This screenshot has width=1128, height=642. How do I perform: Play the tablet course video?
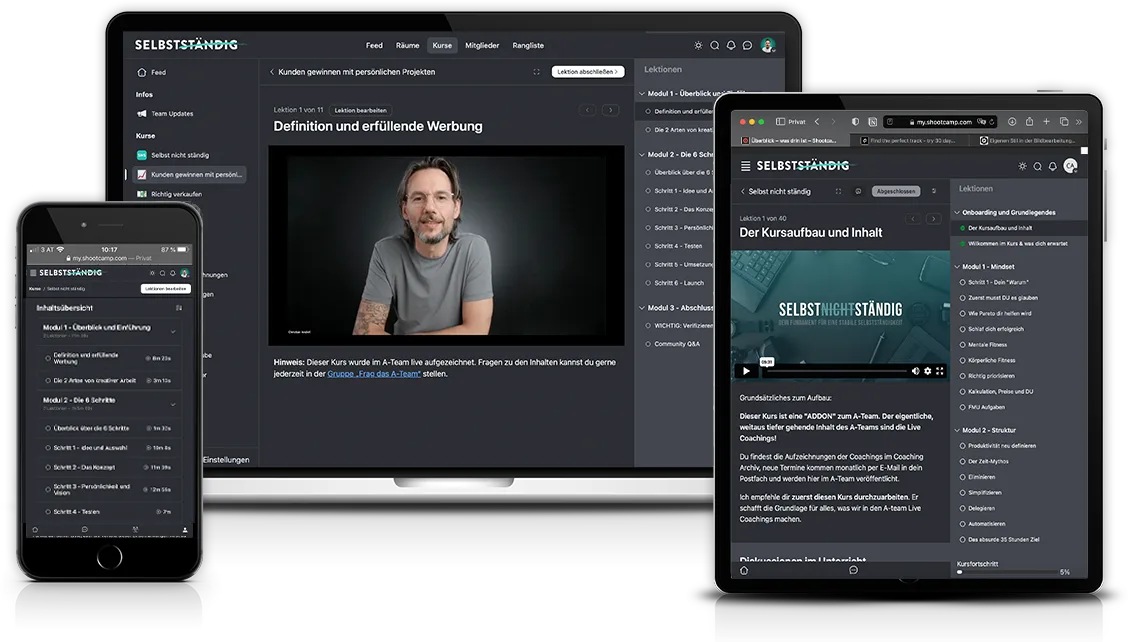(746, 371)
